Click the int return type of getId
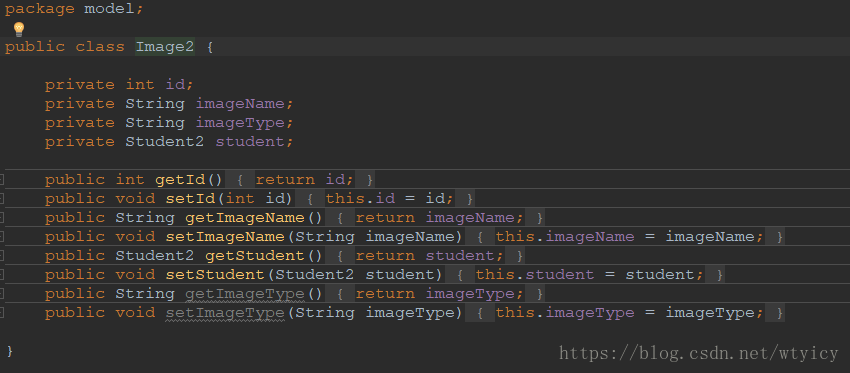 click(x=130, y=179)
